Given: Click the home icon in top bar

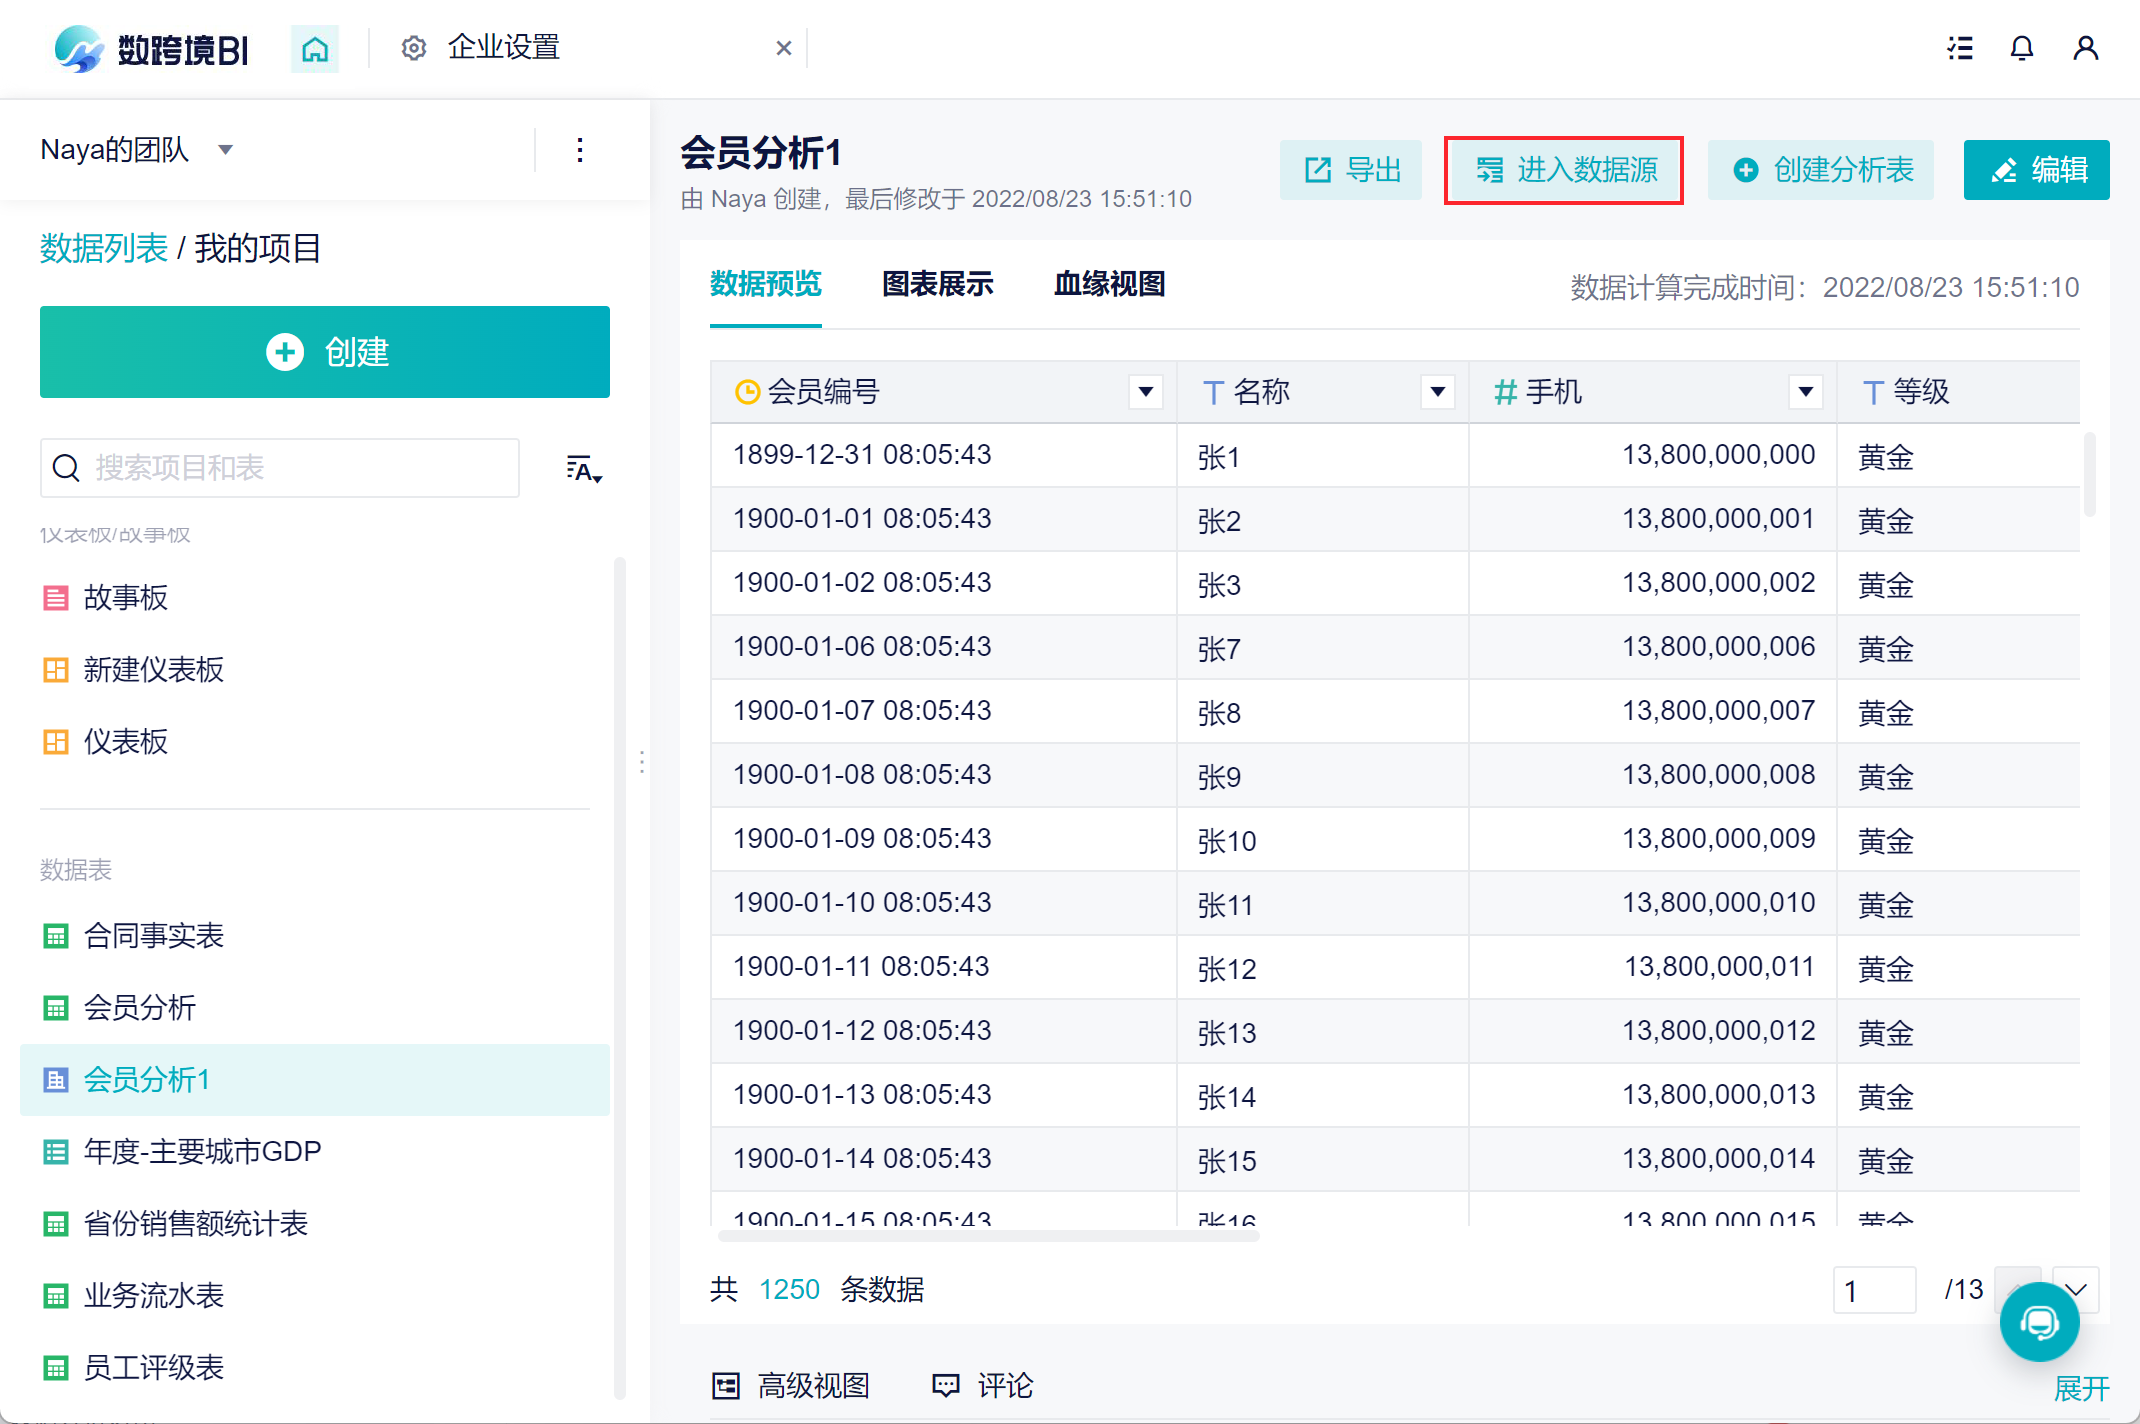Looking at the screenshot, I should [315, 48].
